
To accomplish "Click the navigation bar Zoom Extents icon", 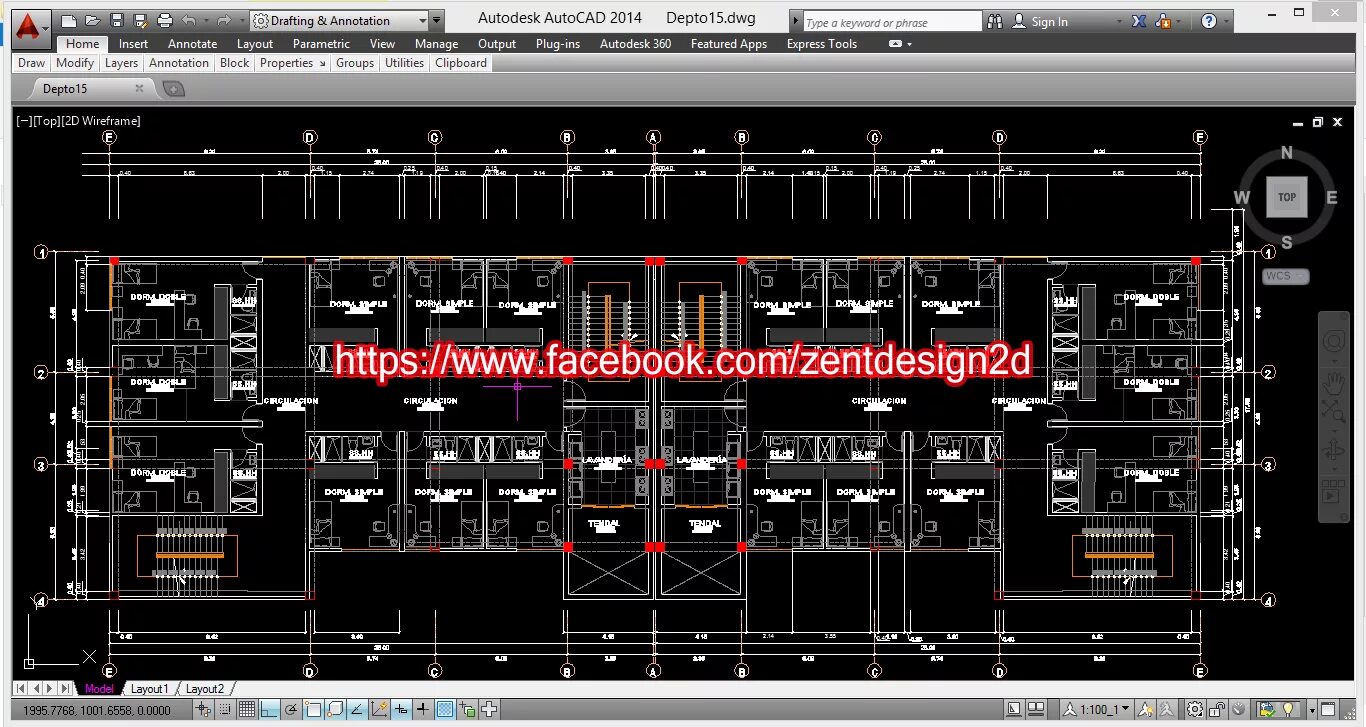I will coord(1334,410).
